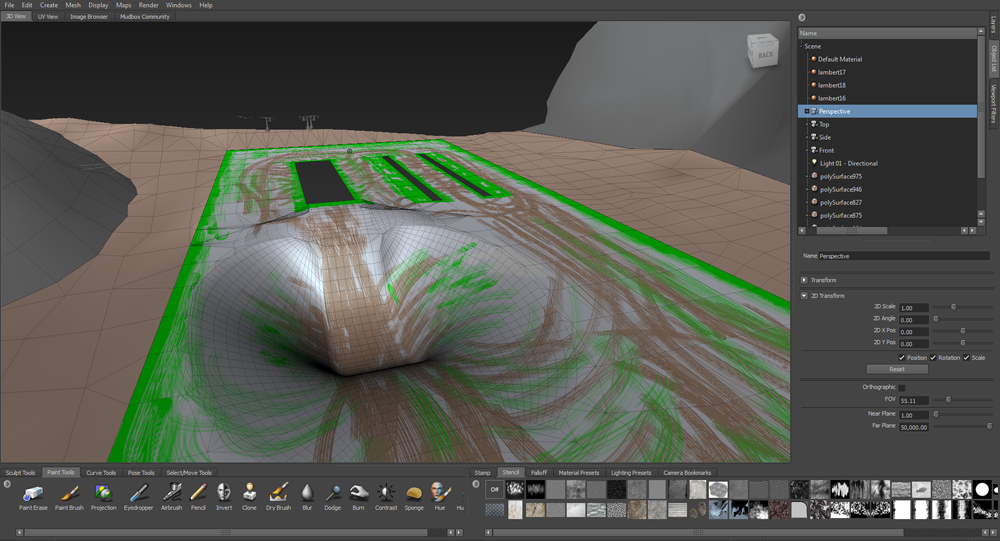1000x541 pixels.
Task: Click the Near Plane value field
Action: coord(913,415)
